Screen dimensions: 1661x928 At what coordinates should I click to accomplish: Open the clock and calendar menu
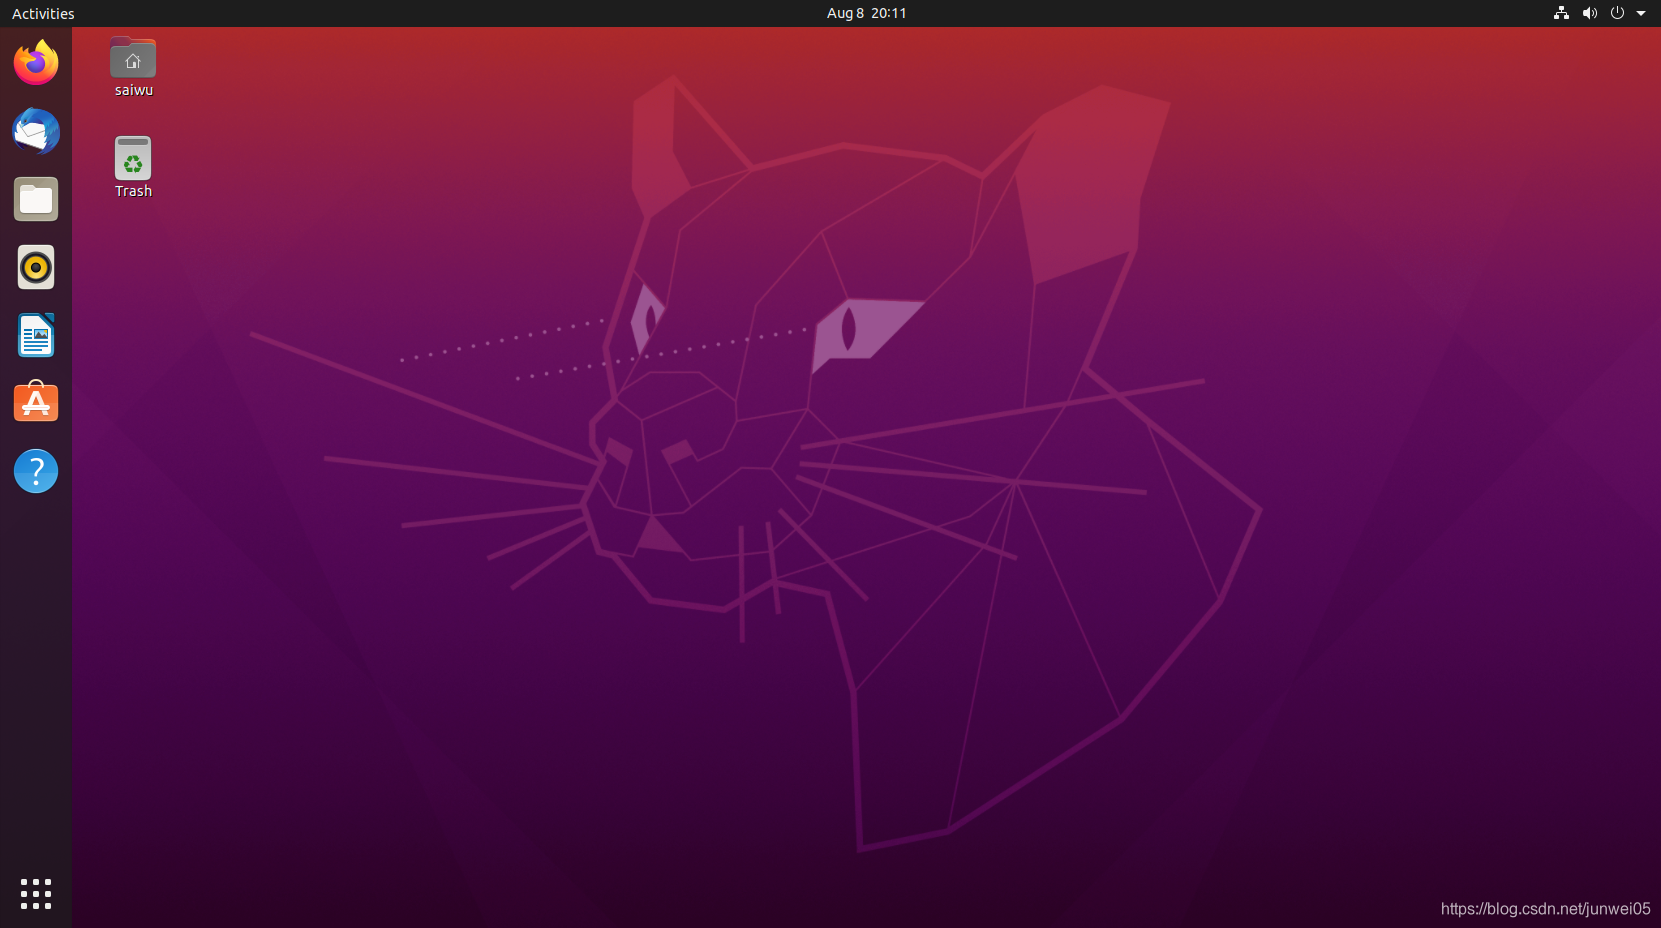[866, 13]
